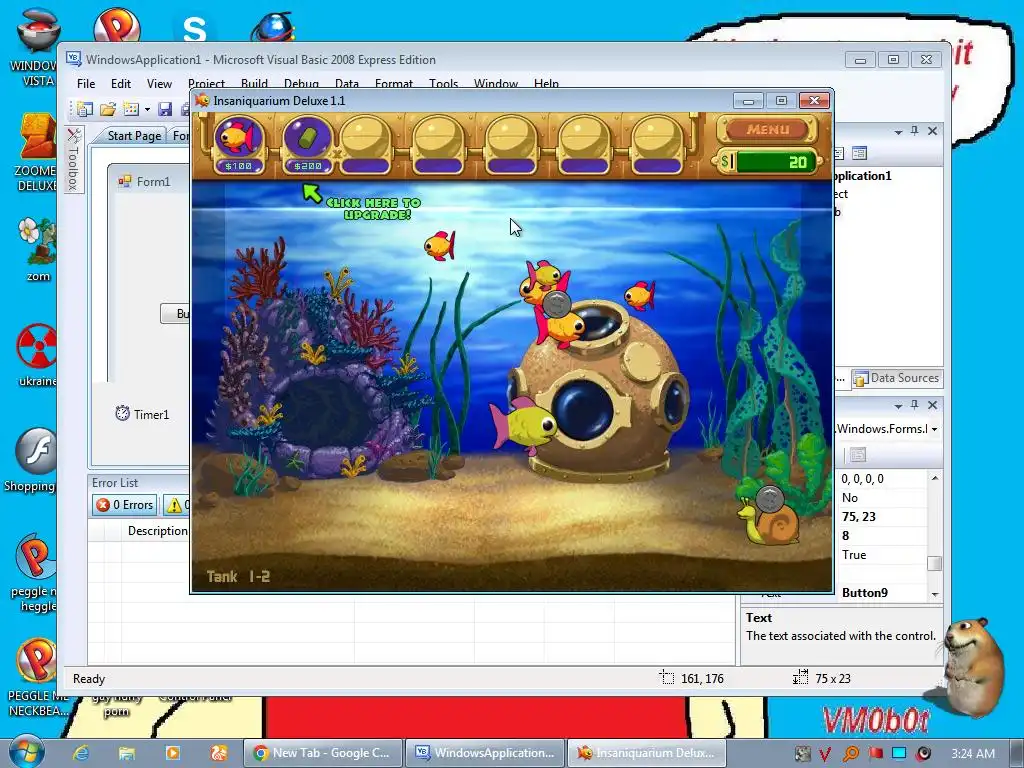This screenshot has width=1024, height=768.
Task: Switch to the Start Page tab
Action: (x=134, y=135)
